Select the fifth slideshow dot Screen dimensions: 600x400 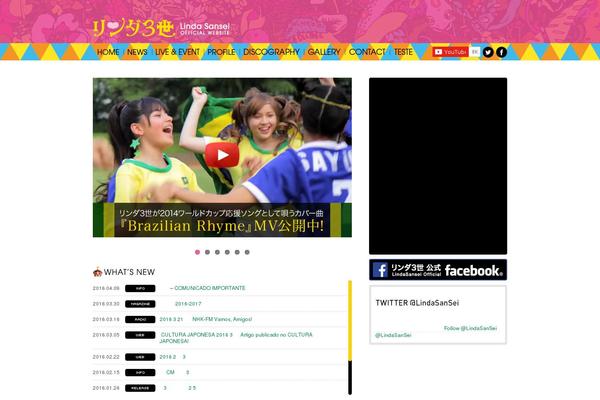tap(237, 252)
